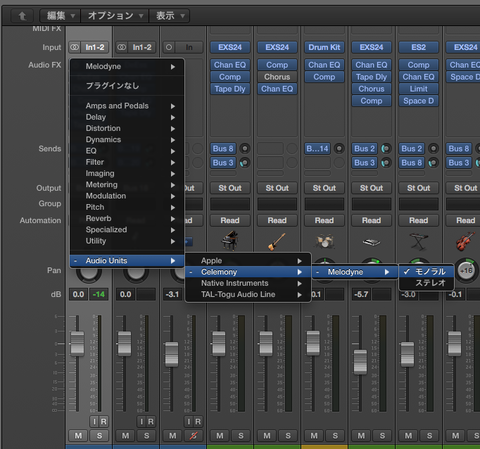
Task: Click the electric guitar track icon
Action: (x=277, y=241)
